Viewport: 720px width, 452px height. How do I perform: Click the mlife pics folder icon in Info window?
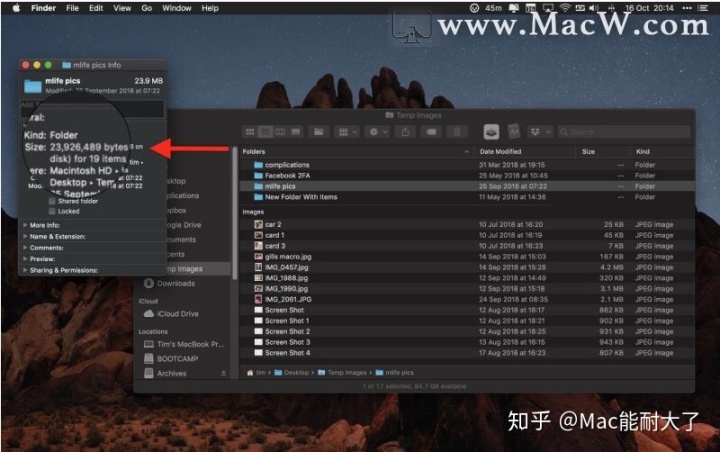coord(33,85)
